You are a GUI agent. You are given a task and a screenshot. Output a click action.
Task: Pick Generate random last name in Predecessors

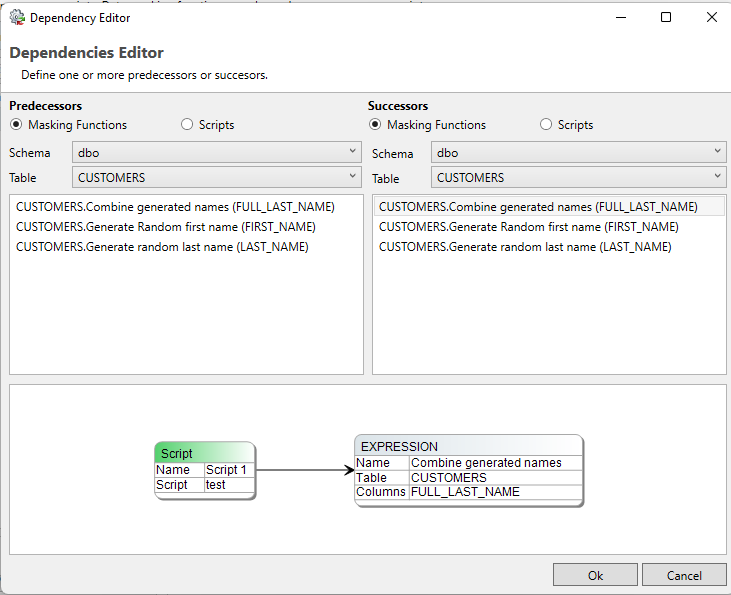[162, 247]
